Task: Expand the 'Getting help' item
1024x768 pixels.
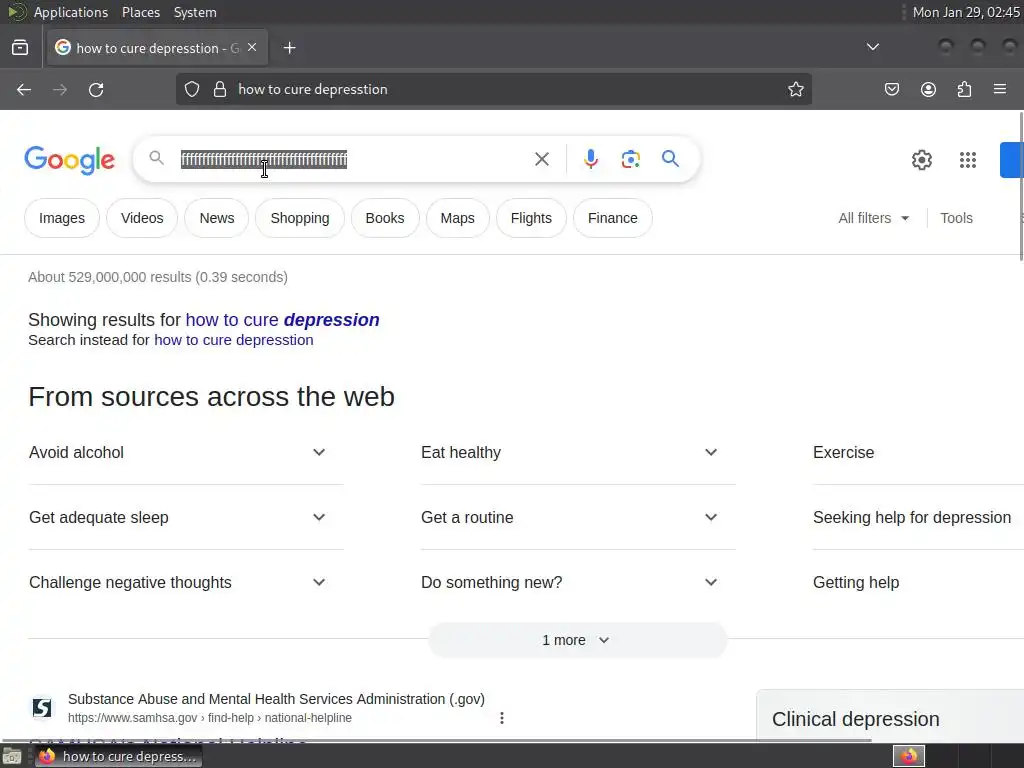Action: [x=918, y=583]
